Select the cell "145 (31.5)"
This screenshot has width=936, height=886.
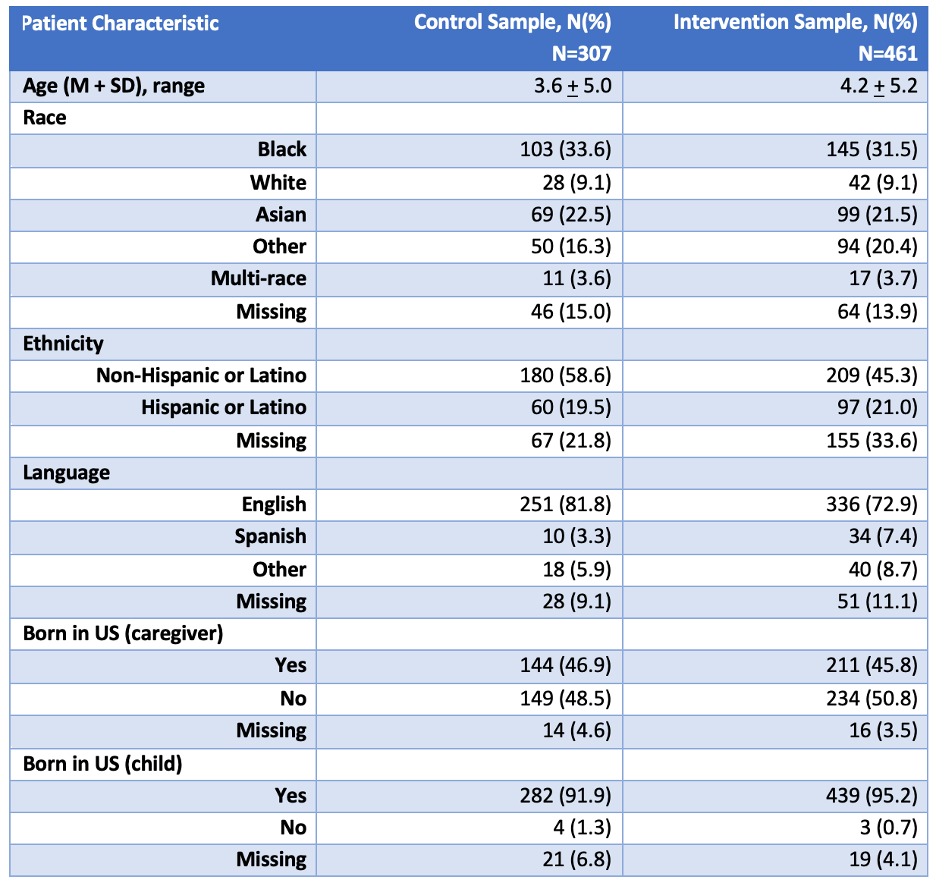[x=872, y=150]
